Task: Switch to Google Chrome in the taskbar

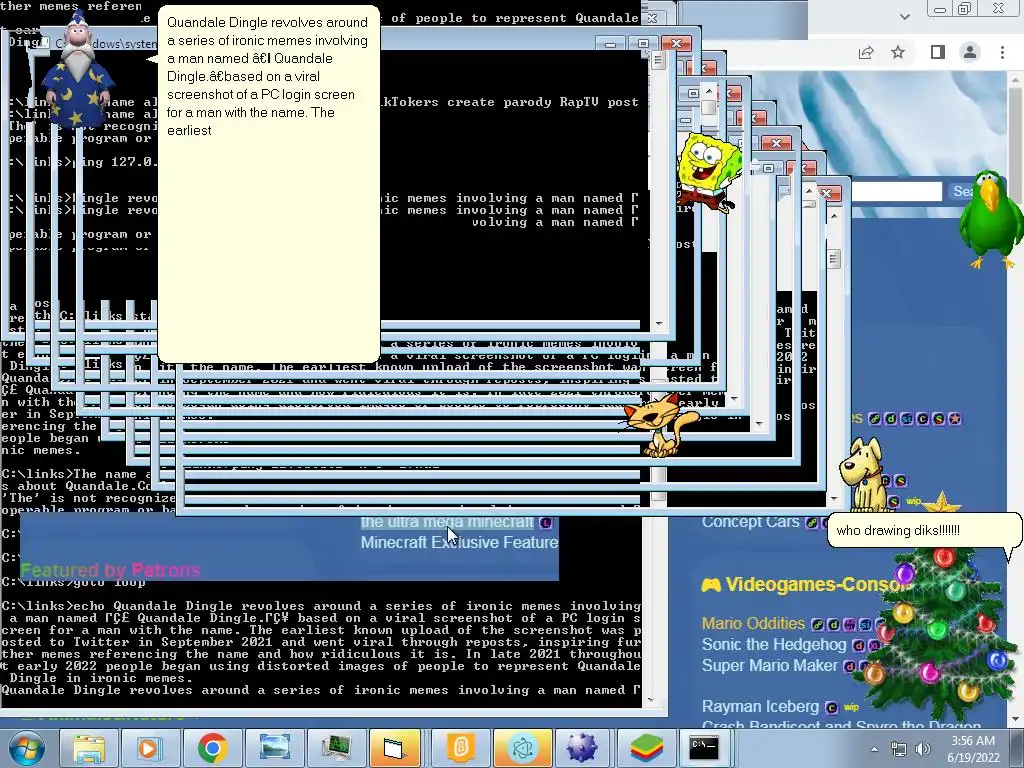Action: point(212,748)
